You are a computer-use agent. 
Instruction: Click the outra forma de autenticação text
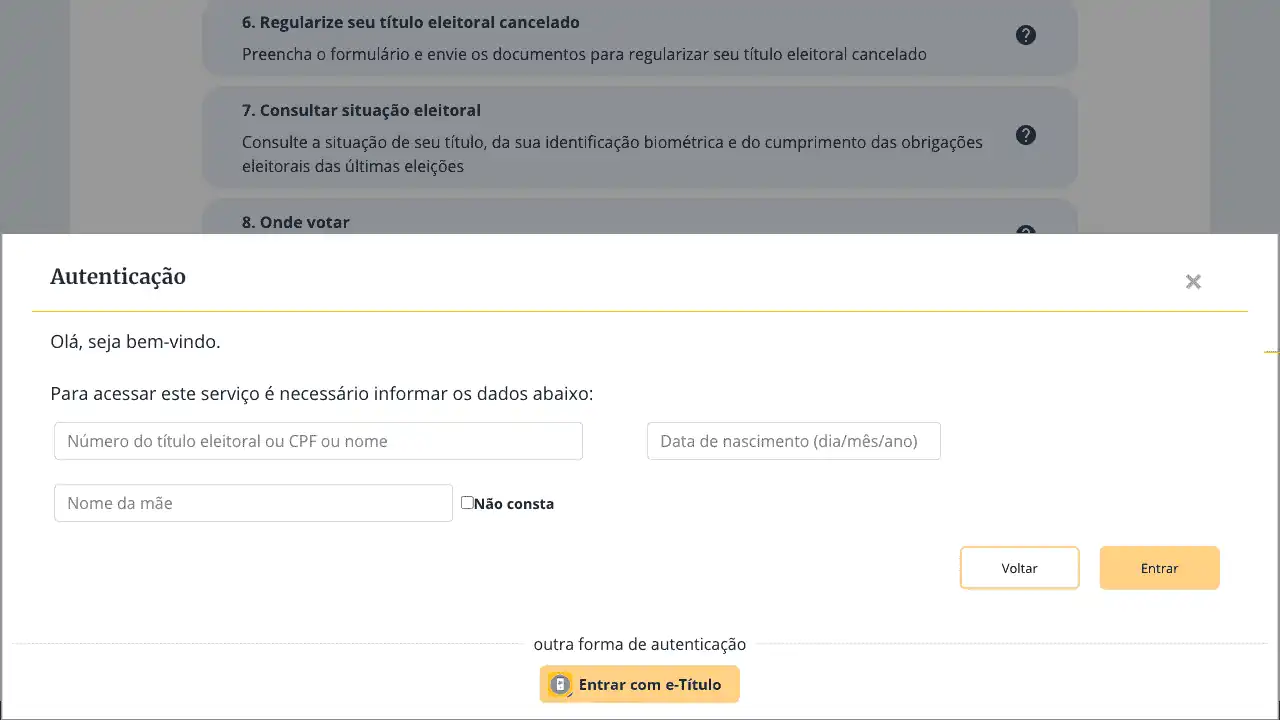pos(639,644)
